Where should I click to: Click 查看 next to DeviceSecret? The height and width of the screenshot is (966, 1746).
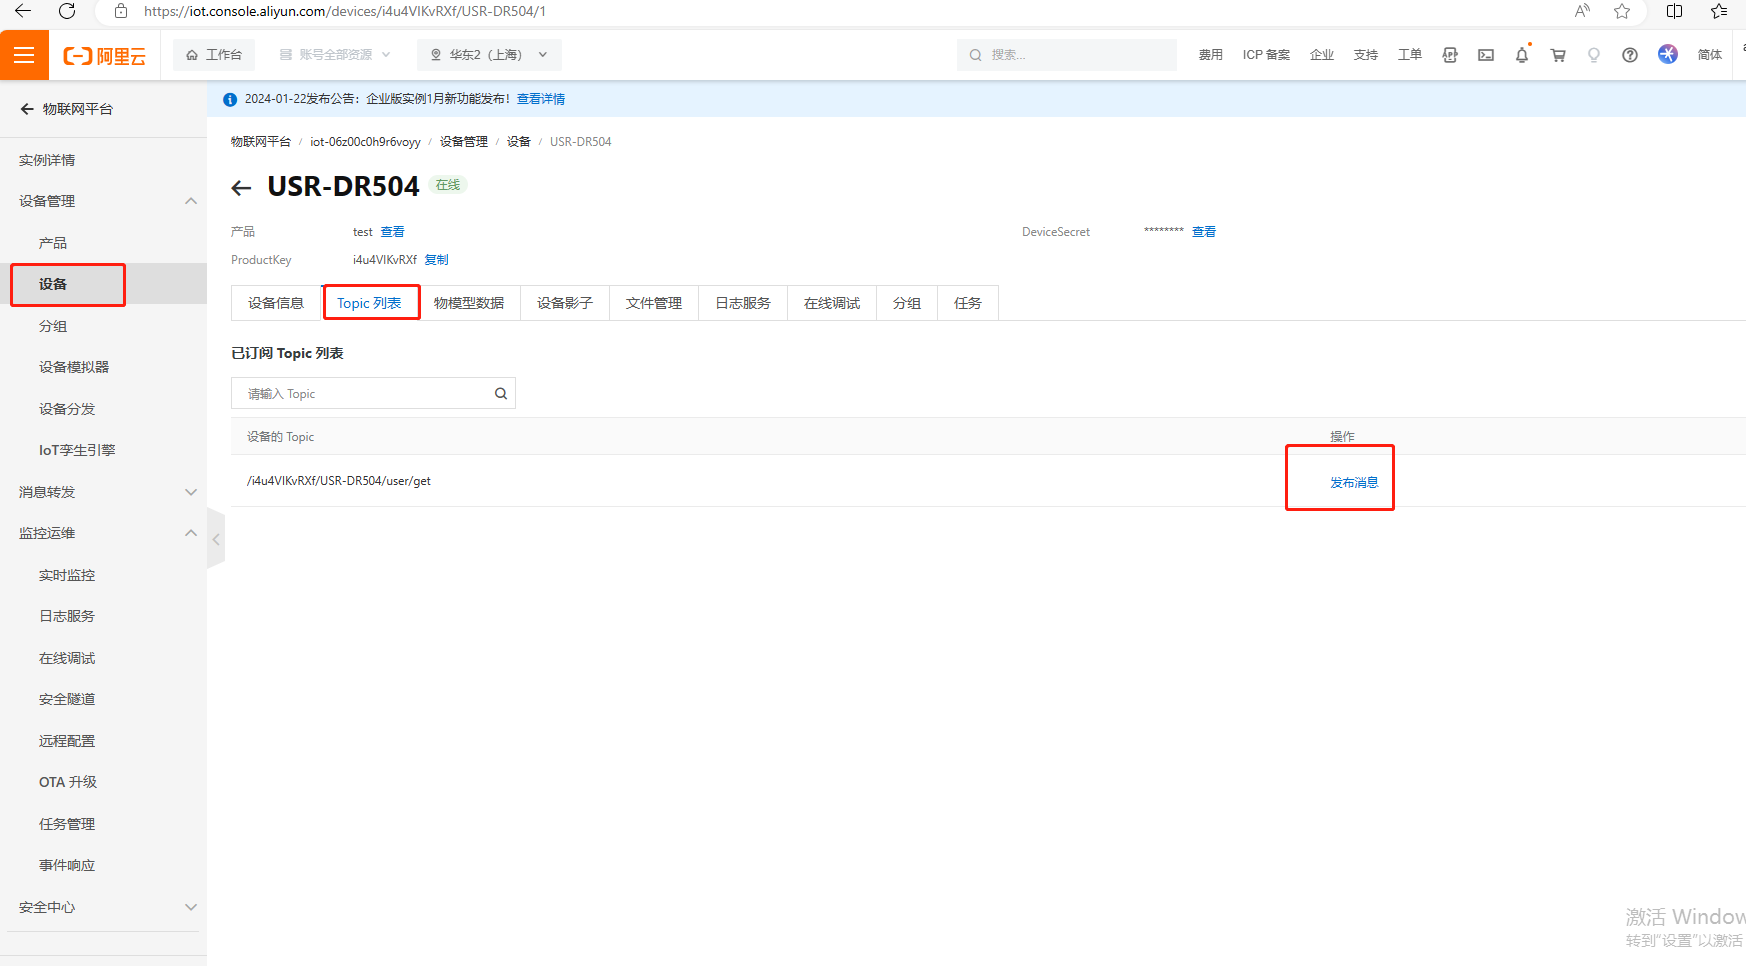pyautogui.click(x=1203, y=232)
